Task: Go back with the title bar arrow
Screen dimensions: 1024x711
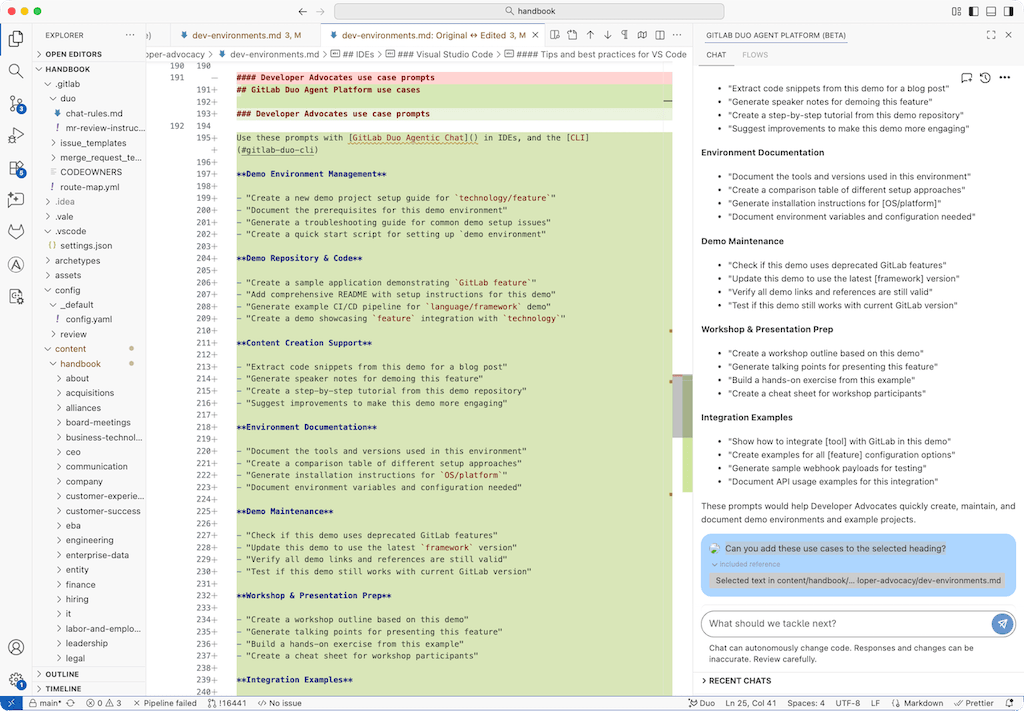Action: [302, 11]
